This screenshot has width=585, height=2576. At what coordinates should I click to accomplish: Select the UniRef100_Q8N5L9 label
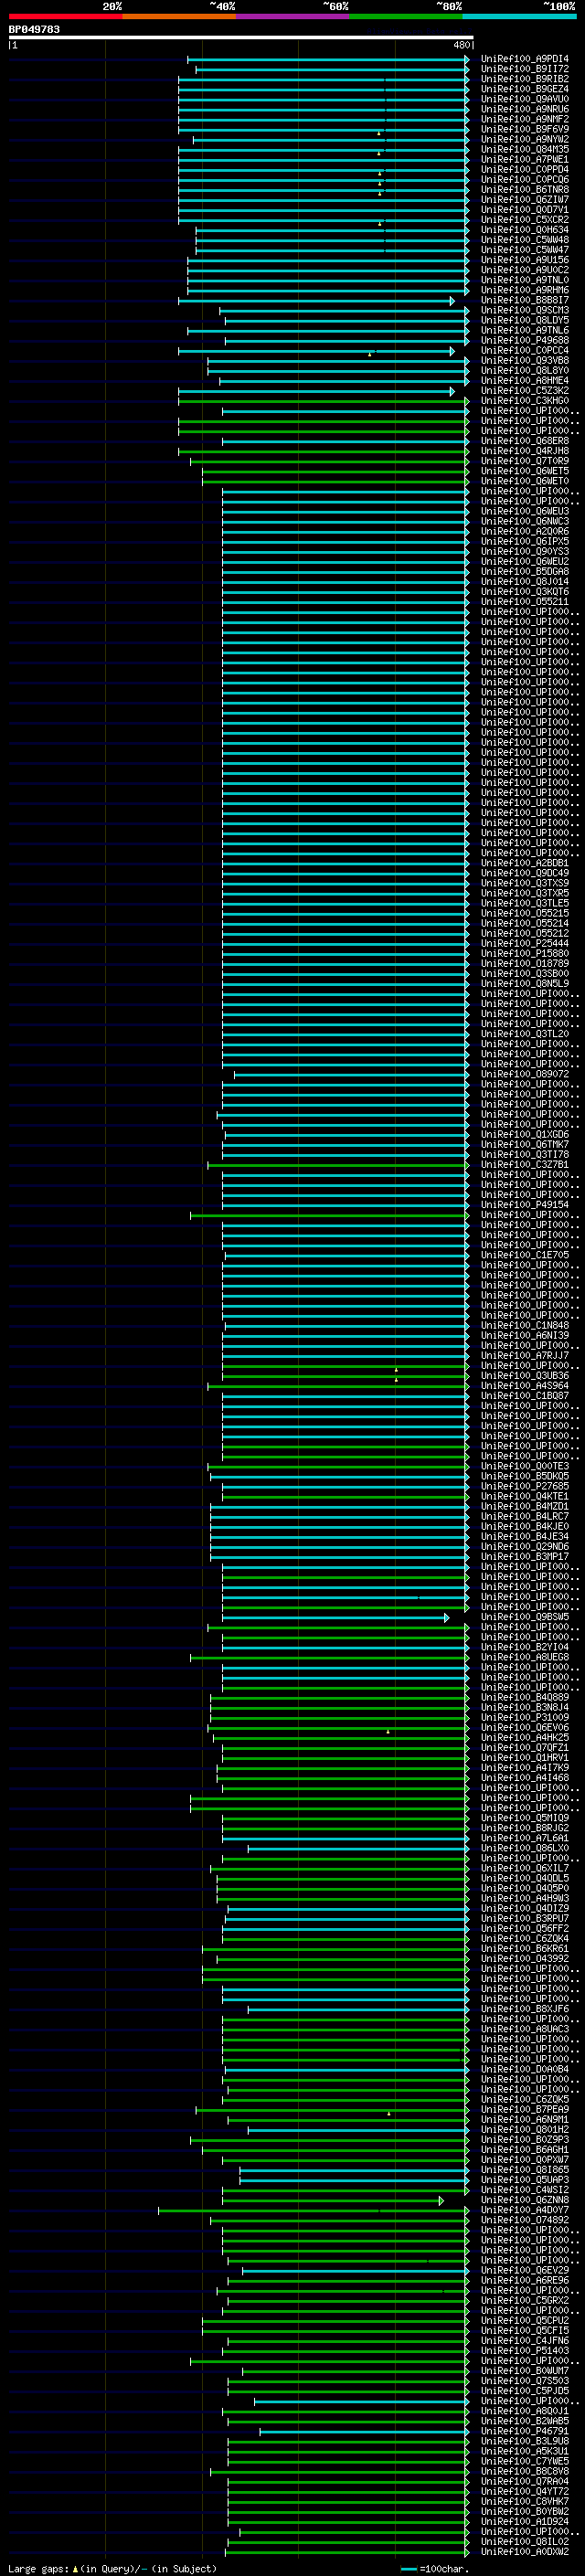(x=525, y=984)
